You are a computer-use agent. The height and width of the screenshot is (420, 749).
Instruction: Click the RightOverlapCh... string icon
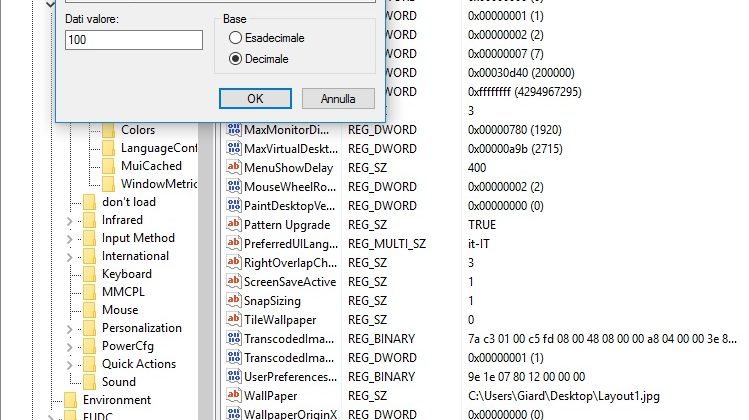tap(234, 262)
